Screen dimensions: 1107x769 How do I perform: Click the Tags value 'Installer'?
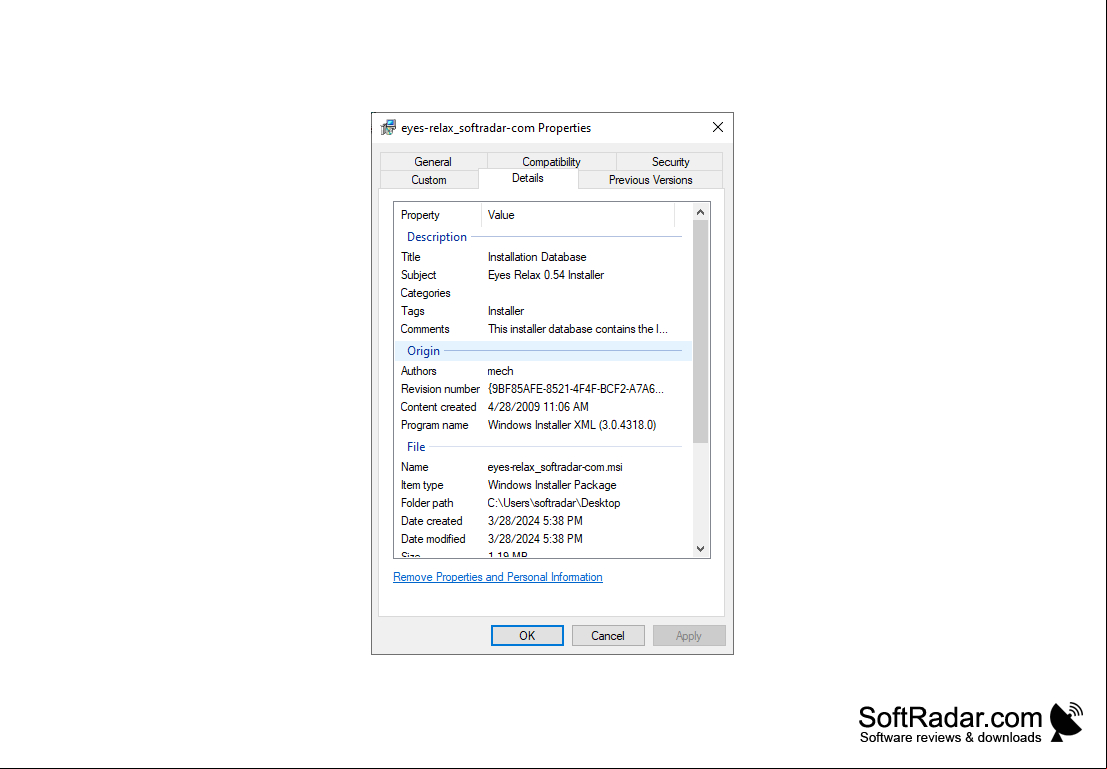point(505,311)
